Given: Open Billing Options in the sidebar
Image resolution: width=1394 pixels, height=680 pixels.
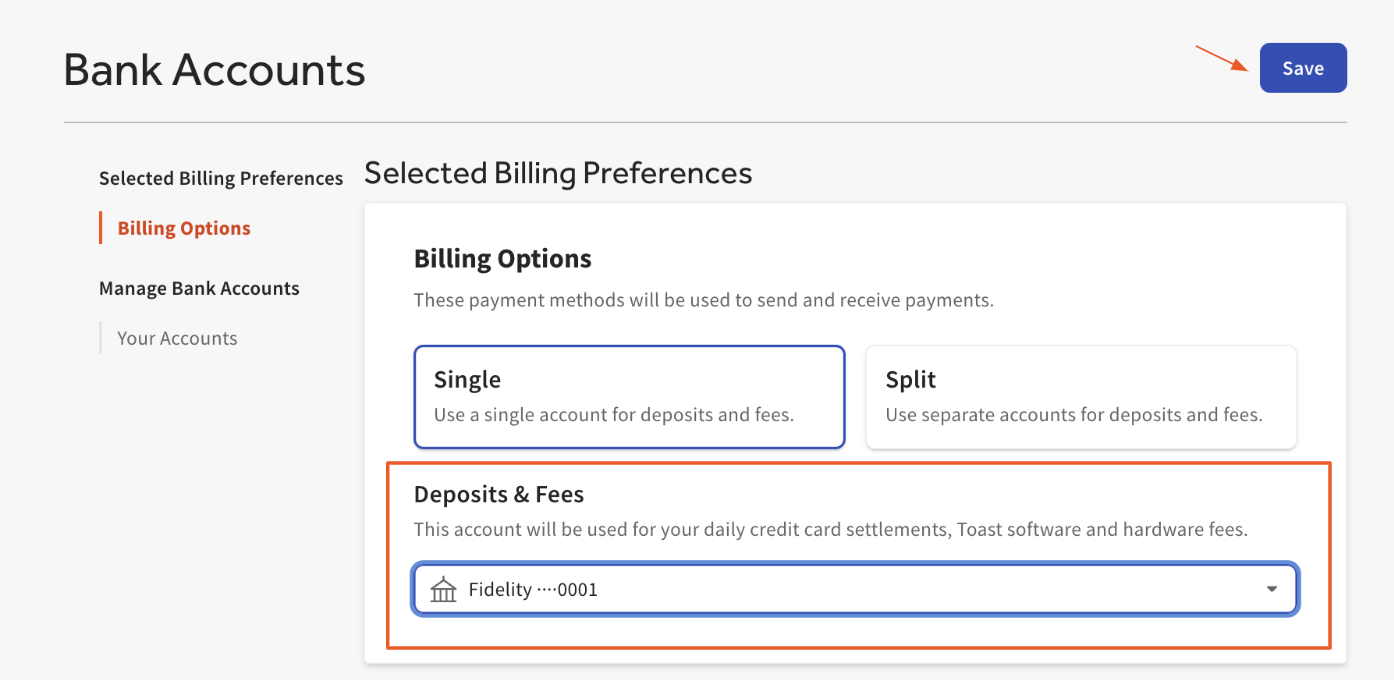Looking at the screenshot, I should coord(182,227).
